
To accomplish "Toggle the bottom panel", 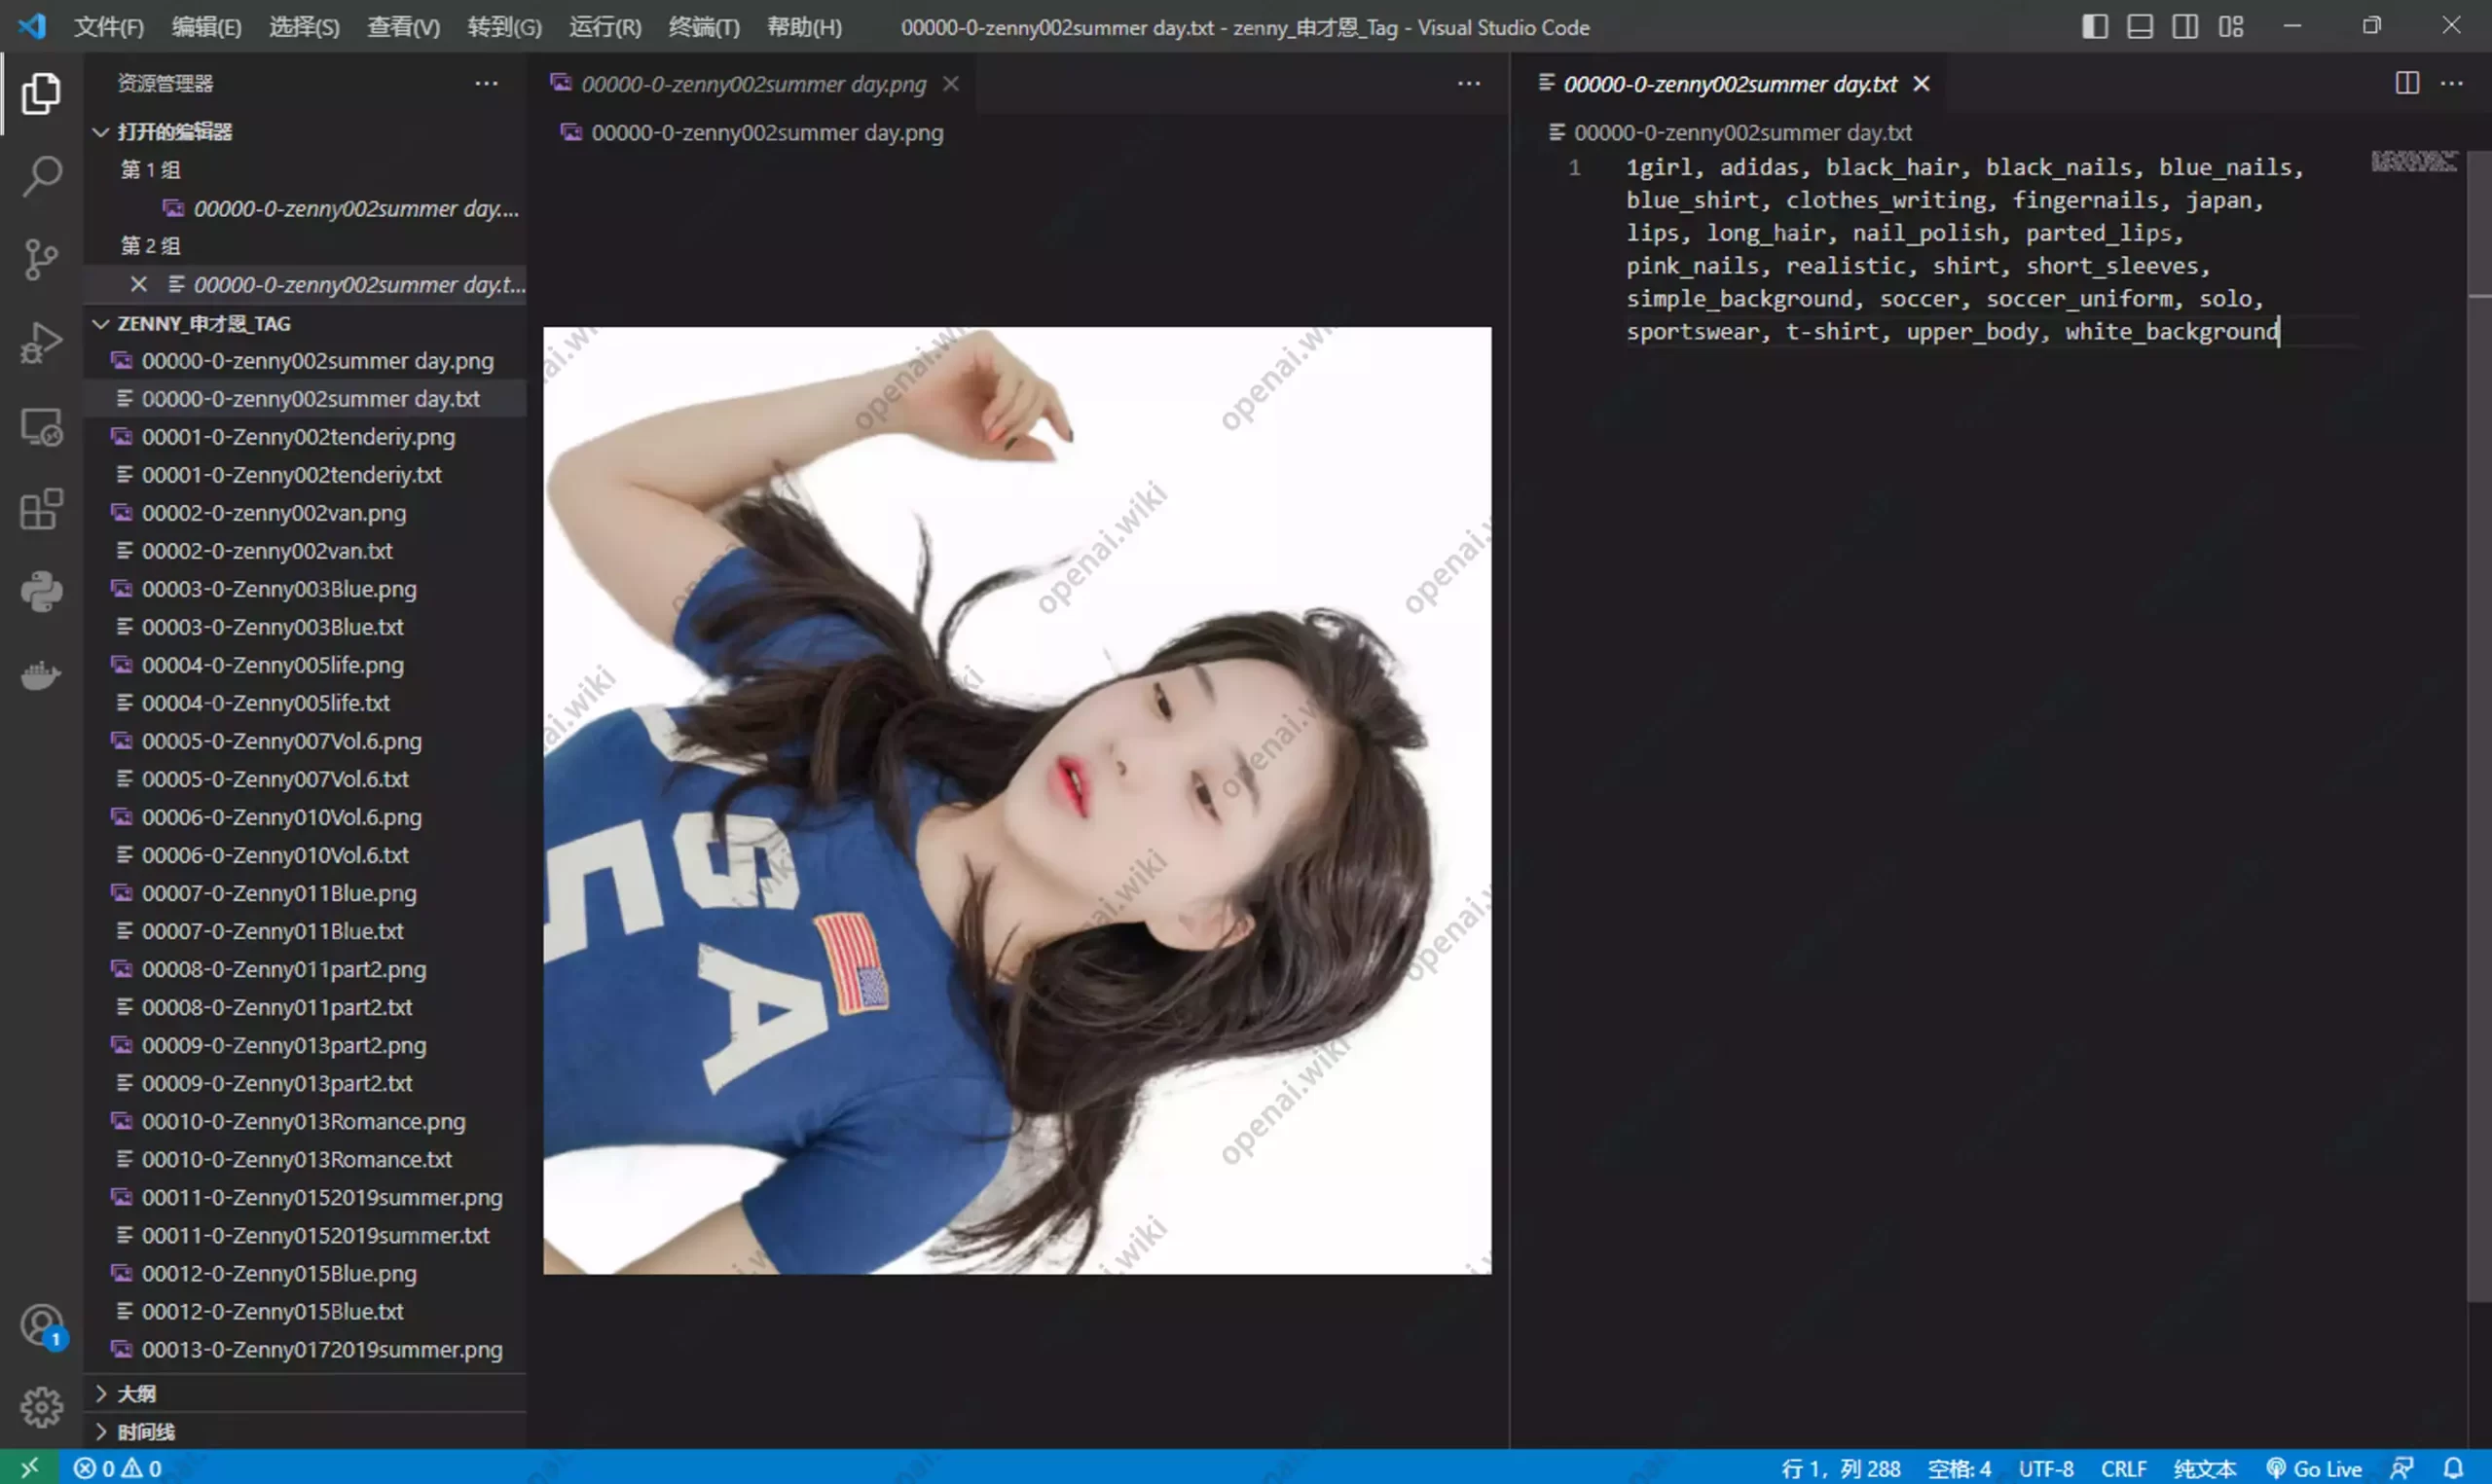I will (x=2140, y=26).
